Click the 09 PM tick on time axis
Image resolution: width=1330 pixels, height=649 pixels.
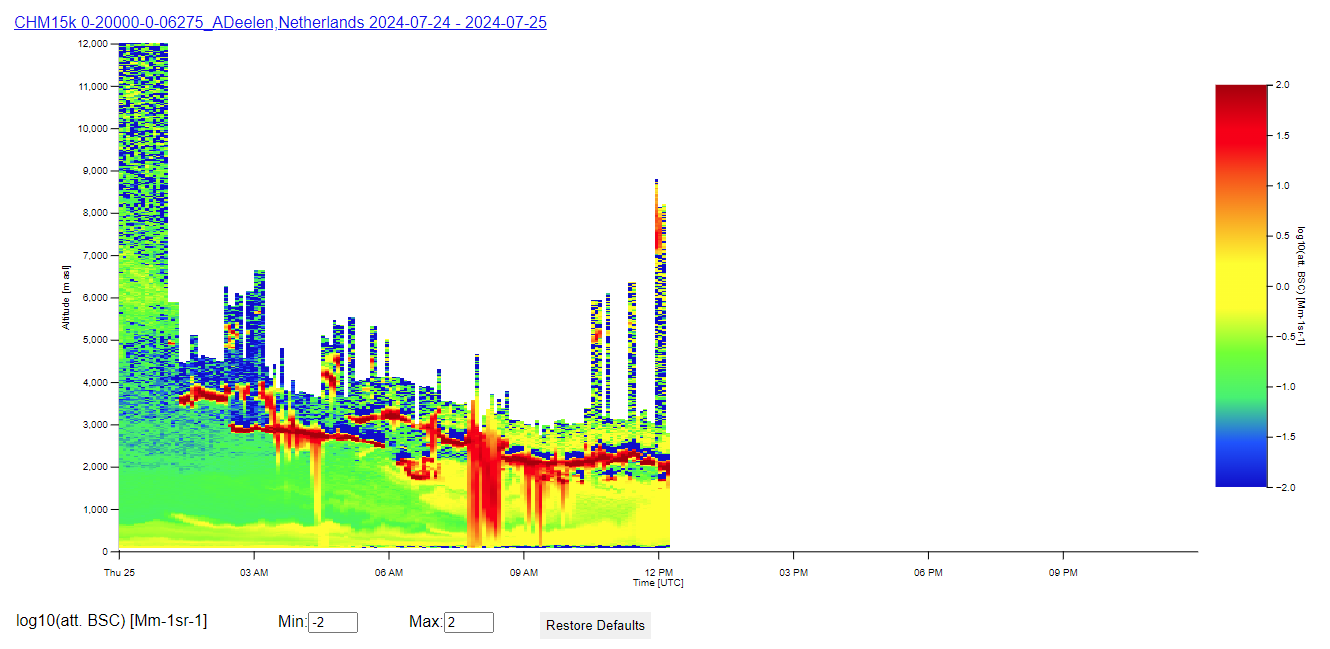pyautogui.click(x=1063, y=573)
